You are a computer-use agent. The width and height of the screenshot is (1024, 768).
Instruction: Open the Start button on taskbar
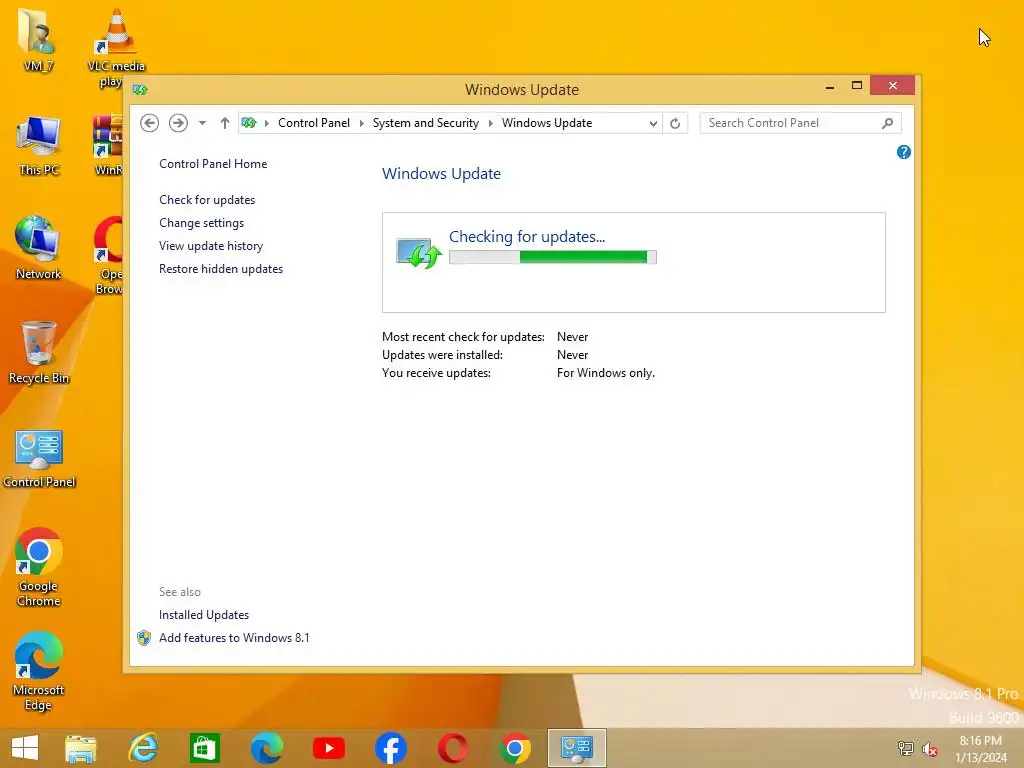pos(25,748)
